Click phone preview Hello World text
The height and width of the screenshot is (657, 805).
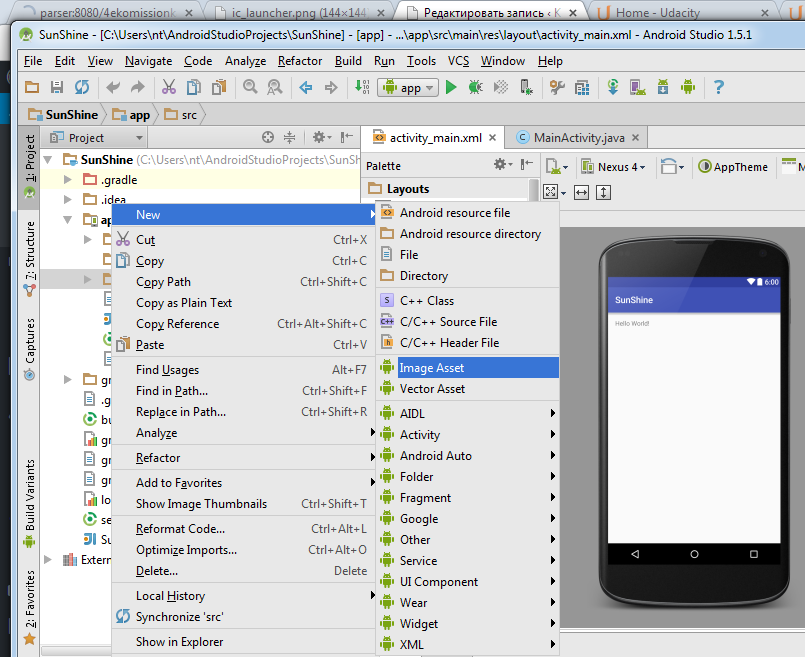click(632, 323)
